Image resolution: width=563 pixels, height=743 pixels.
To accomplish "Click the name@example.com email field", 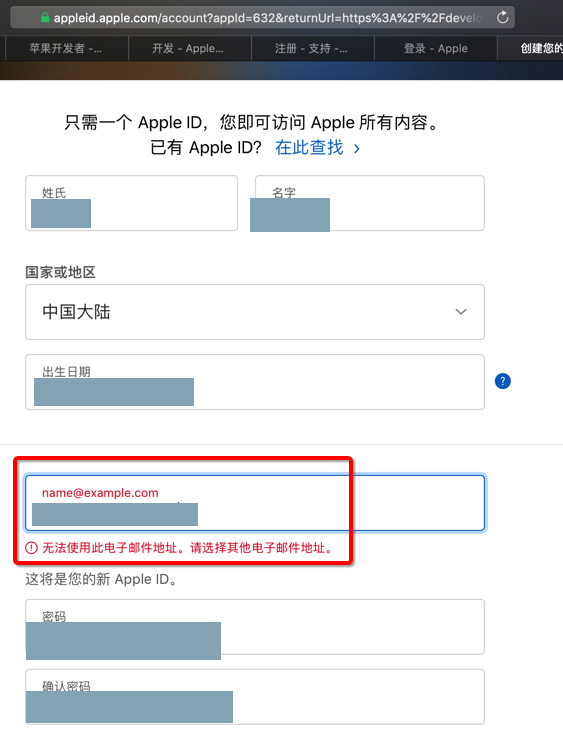I will tap(255, 503).
